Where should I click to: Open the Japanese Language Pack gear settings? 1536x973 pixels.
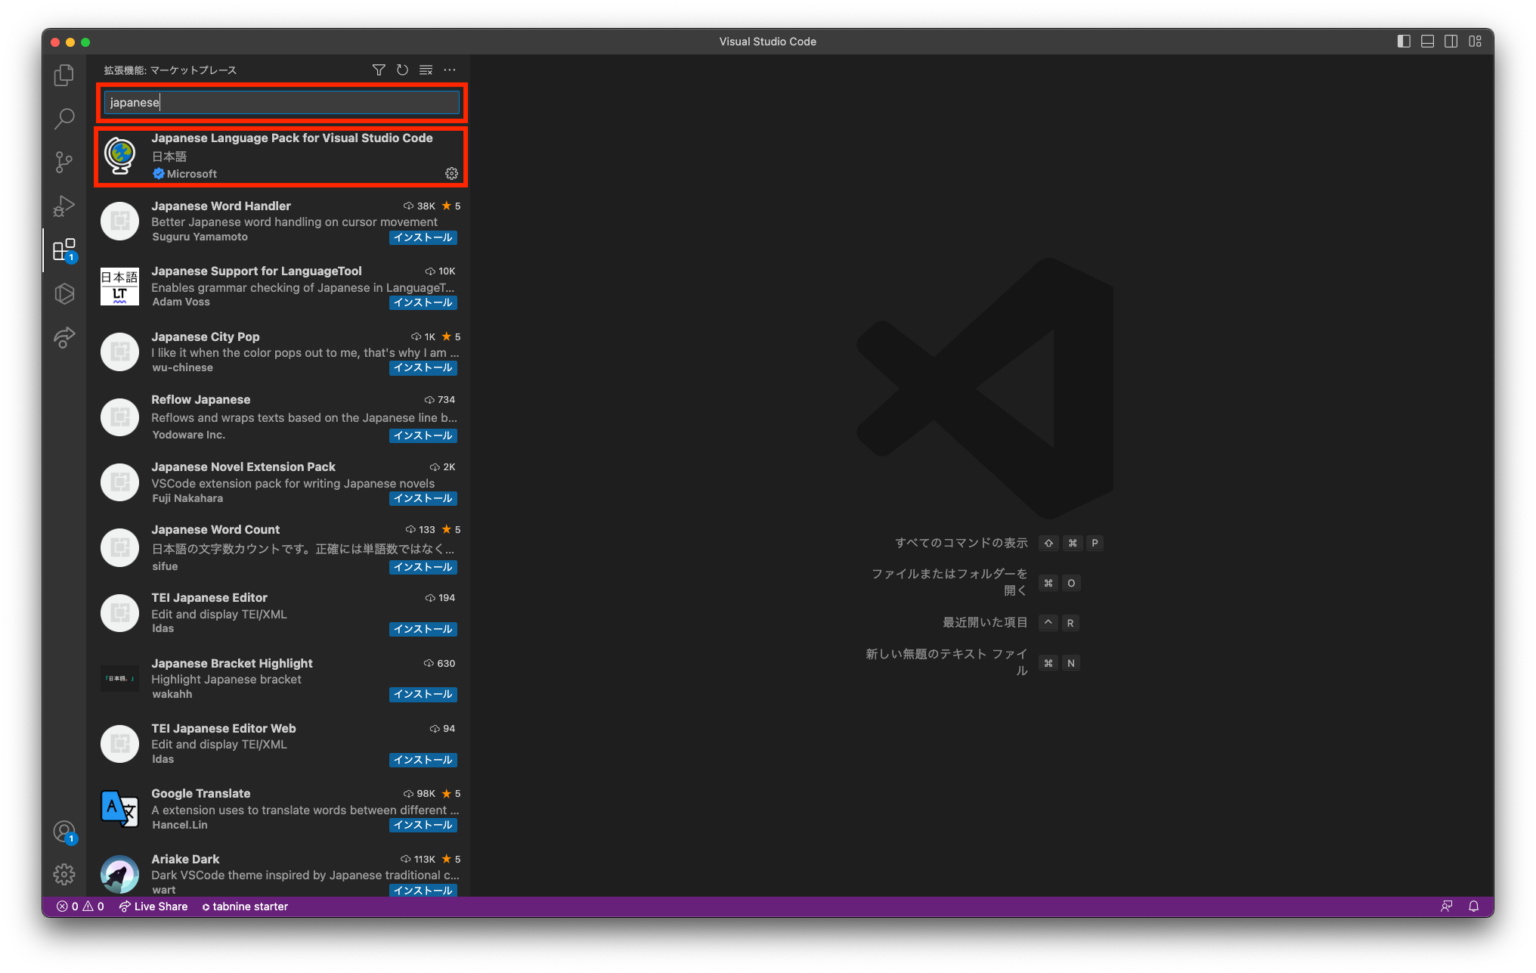(x=451, y=173)
